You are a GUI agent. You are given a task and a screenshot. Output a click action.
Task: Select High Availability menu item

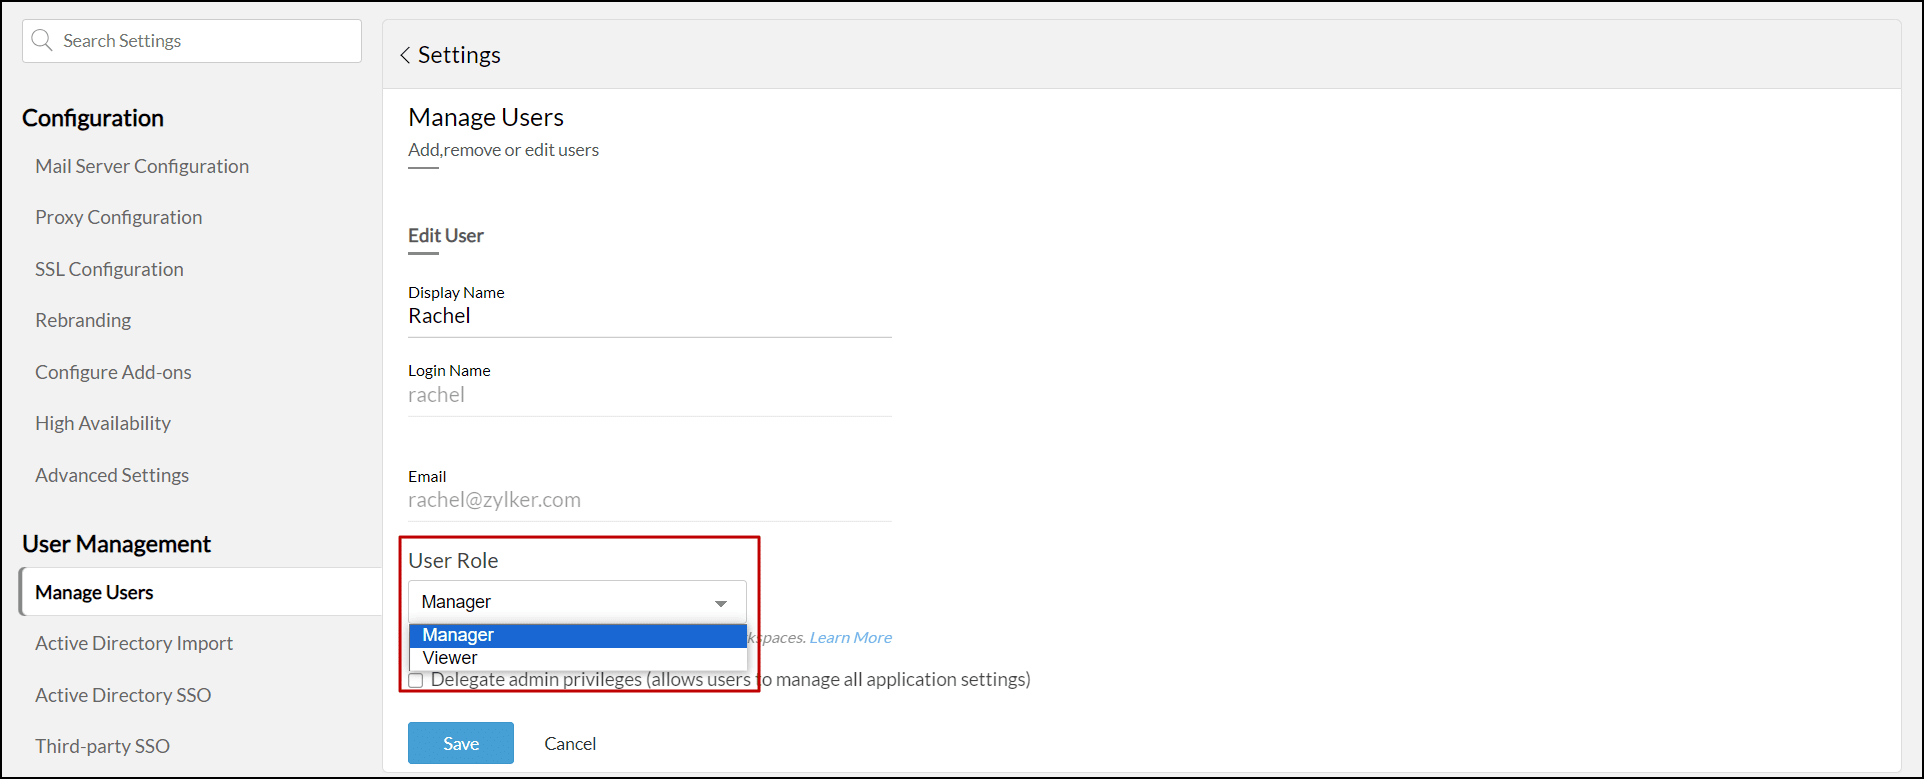103,423
